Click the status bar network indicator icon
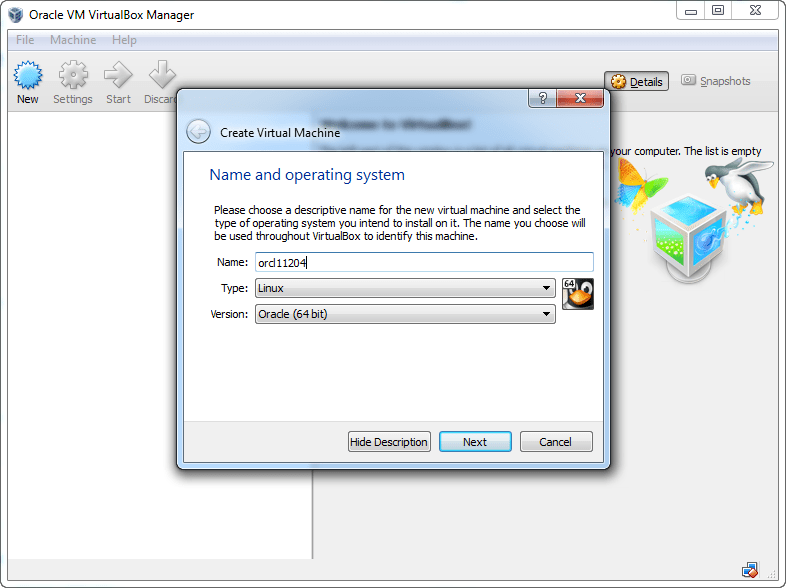The width and height of the screenshot is (786, 588). [x=750, y=570]
